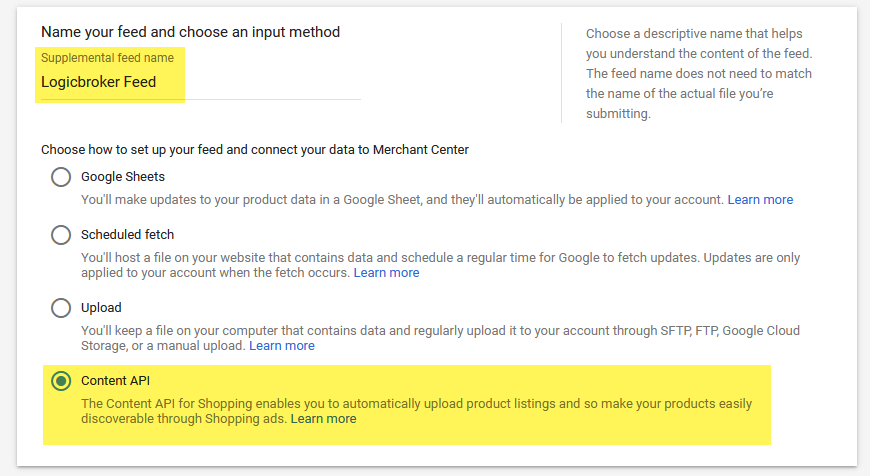Screen dimensions: 870x476
Task: Open Learn more link for Scheduled fetch
Action: (386, 273)
